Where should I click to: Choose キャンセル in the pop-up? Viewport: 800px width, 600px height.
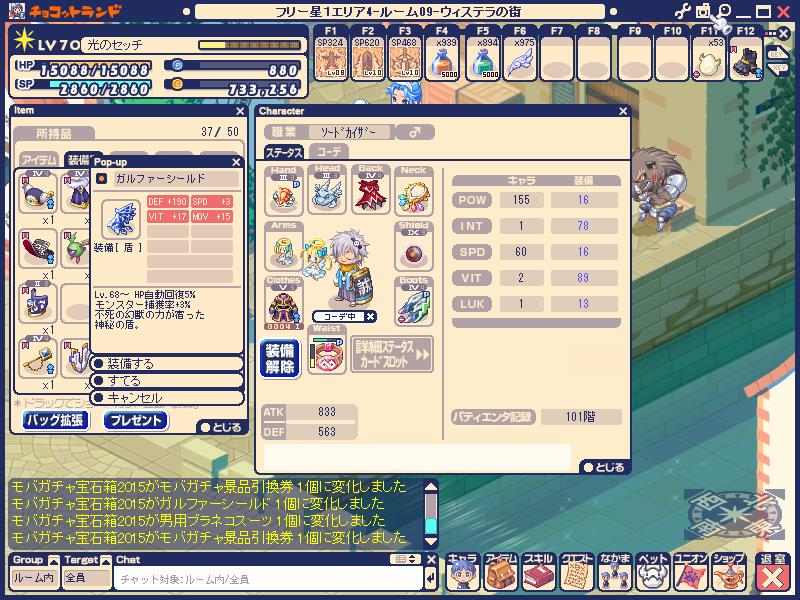tap(167, 398)
